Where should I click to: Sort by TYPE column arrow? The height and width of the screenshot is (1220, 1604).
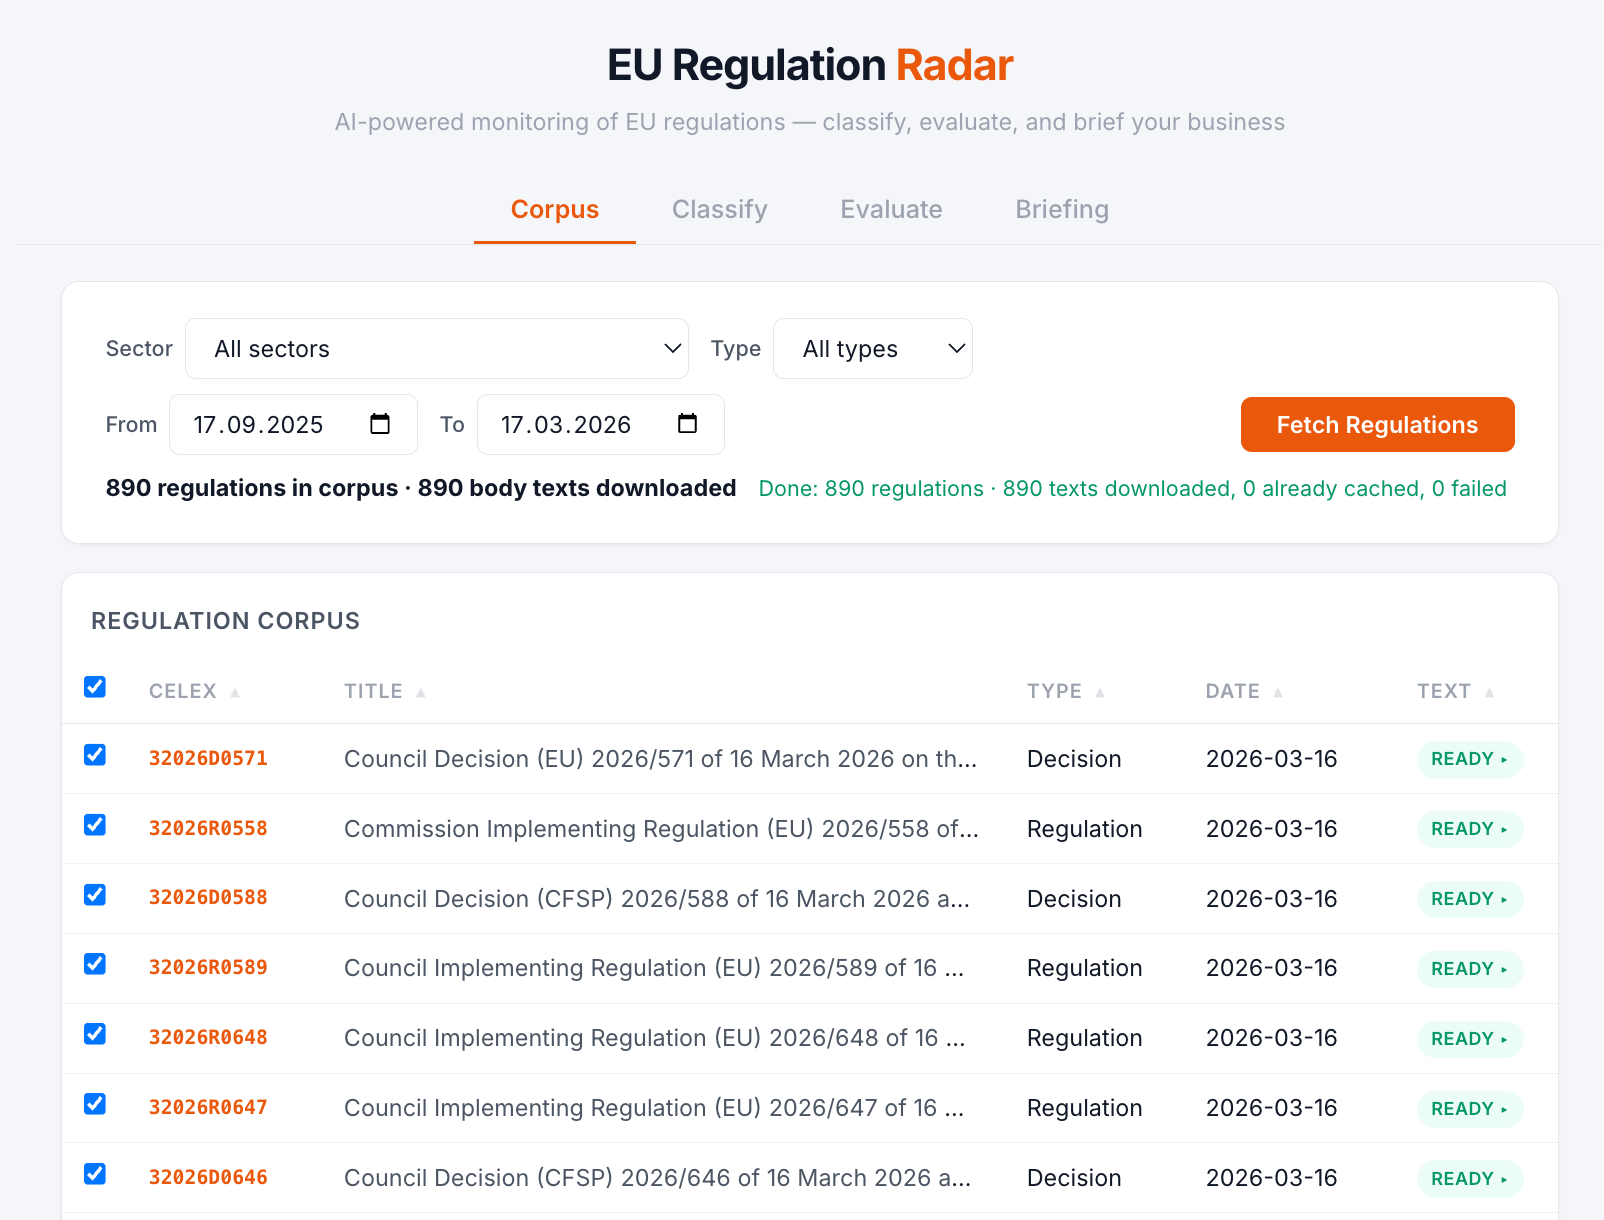pyautogui.click(x=1100, y=692)
